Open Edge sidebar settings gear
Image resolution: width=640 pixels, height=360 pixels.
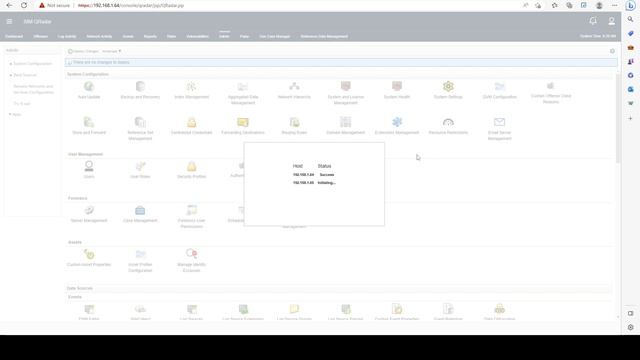point(631,327)
